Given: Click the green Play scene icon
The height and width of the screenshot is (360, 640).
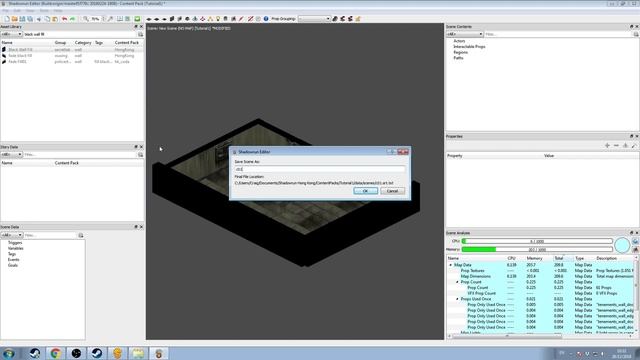Looking at the screenshot, I should pyautogui.click(x=137, y=19).
